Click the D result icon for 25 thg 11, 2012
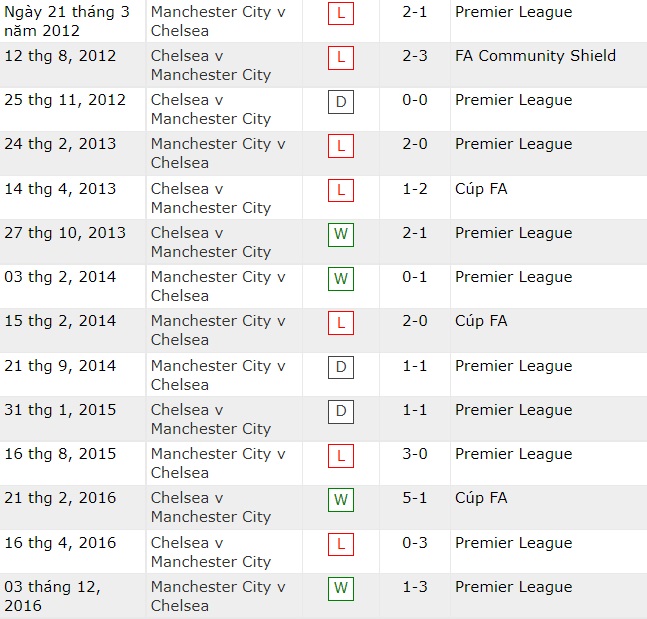647x619 pixels. pos(341,102)
